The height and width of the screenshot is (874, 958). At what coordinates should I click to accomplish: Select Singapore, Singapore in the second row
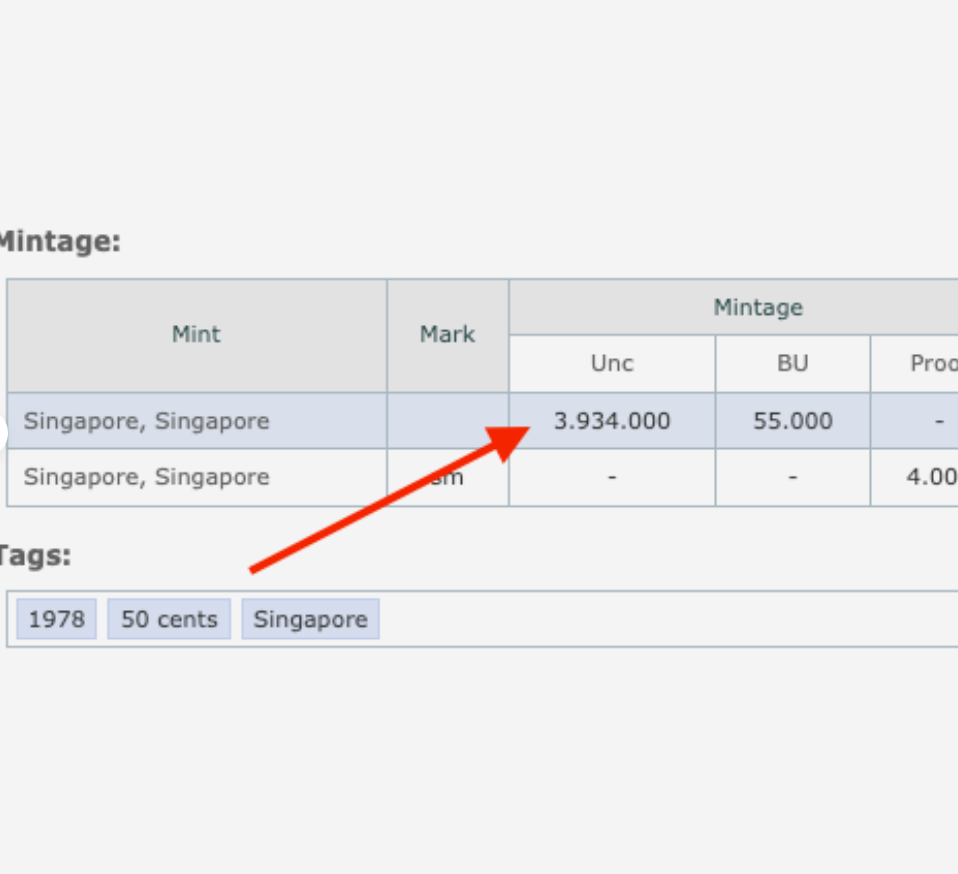coord(147,477)
